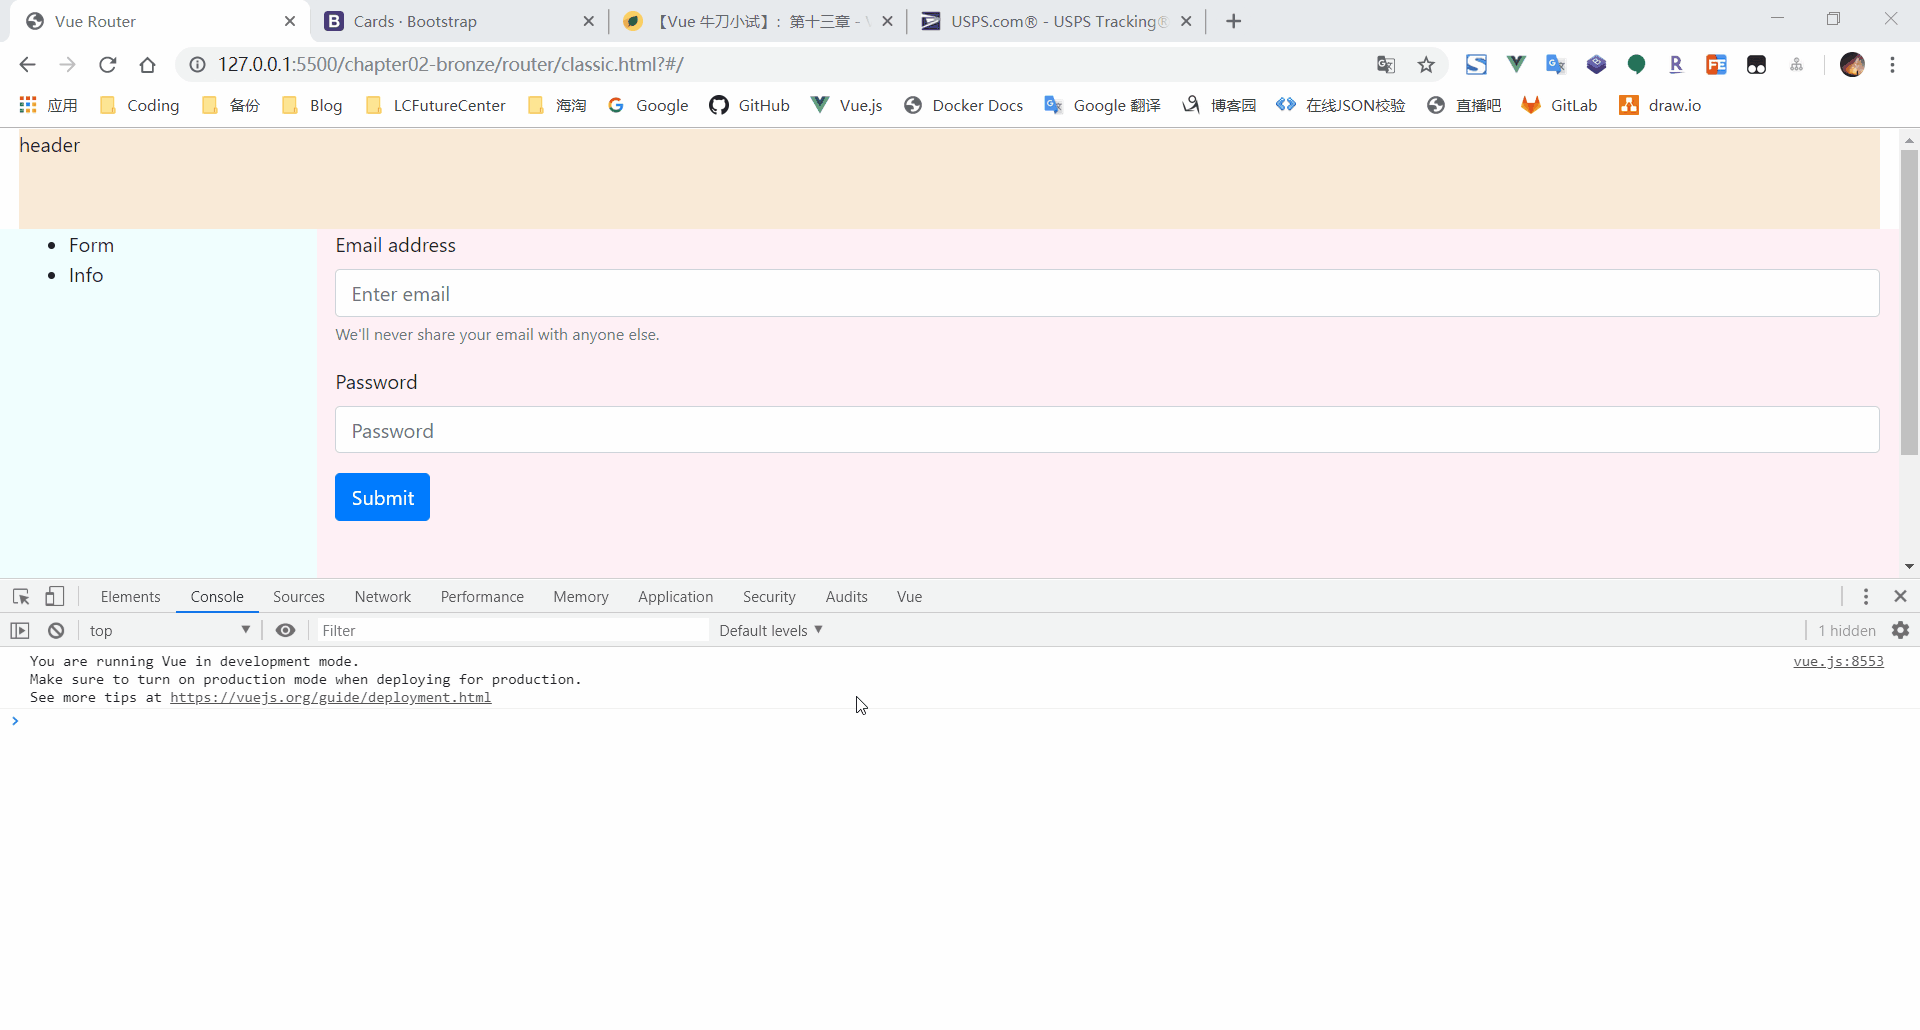Screen dimensions: 1920x1030
Task: Open console settings gear
Action: click(1901, 631)
